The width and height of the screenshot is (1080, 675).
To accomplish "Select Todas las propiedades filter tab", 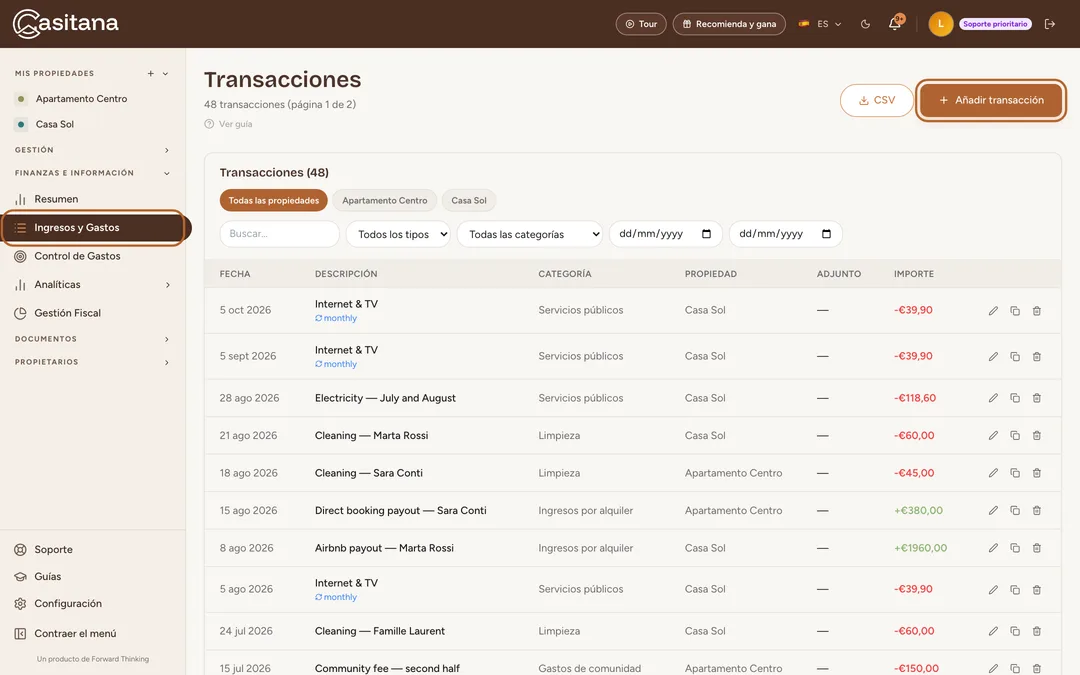I will pos(273,200).
